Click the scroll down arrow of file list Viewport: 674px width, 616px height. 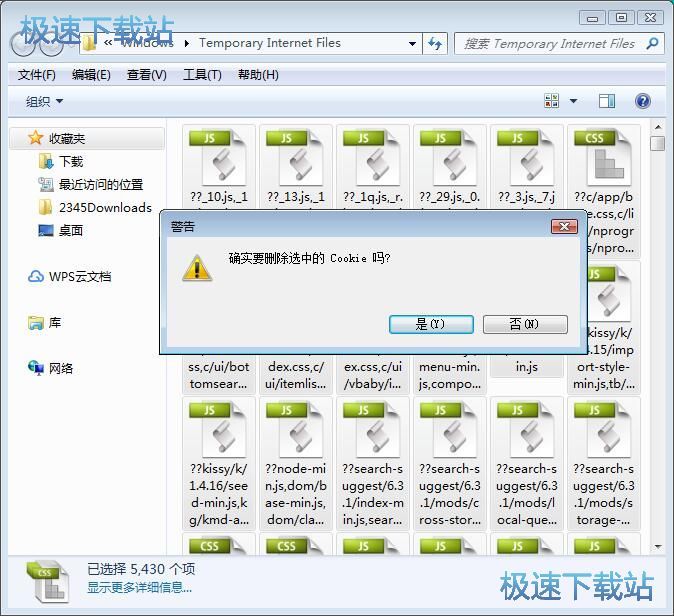658,547
